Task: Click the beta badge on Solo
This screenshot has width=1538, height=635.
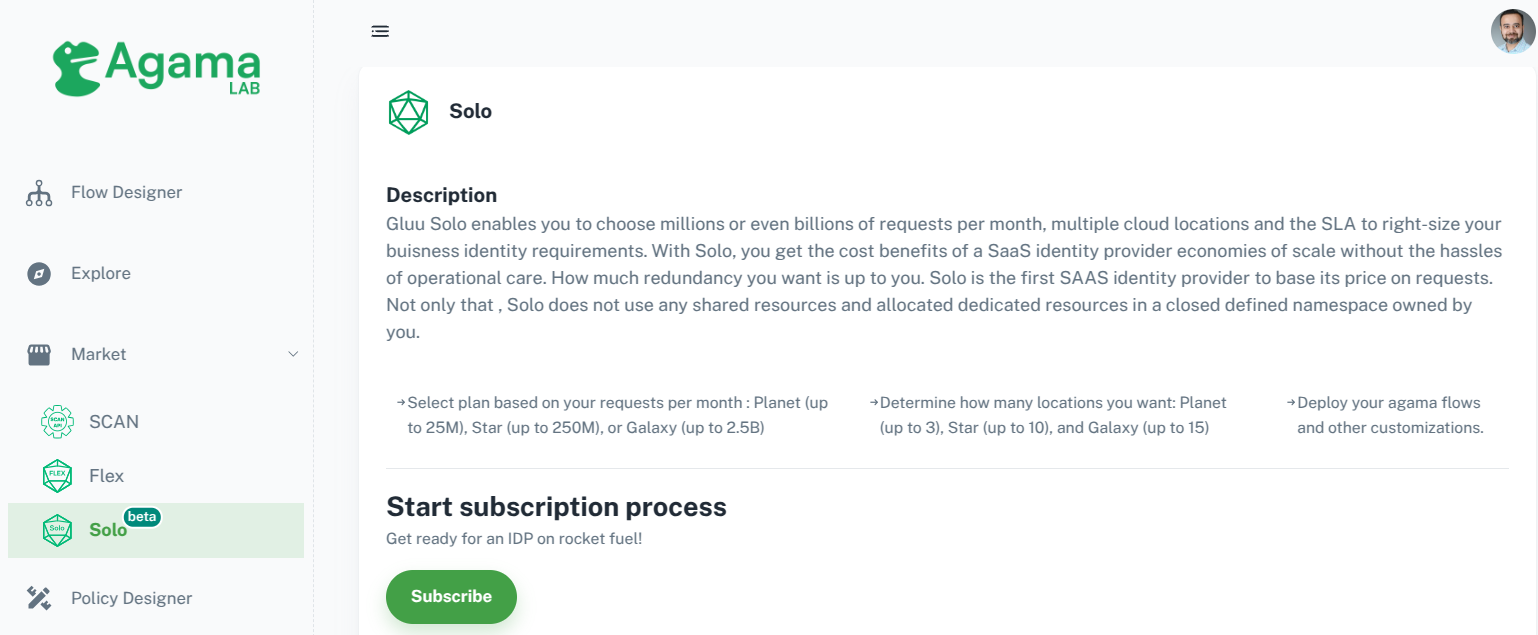Action: click(142, 517)
